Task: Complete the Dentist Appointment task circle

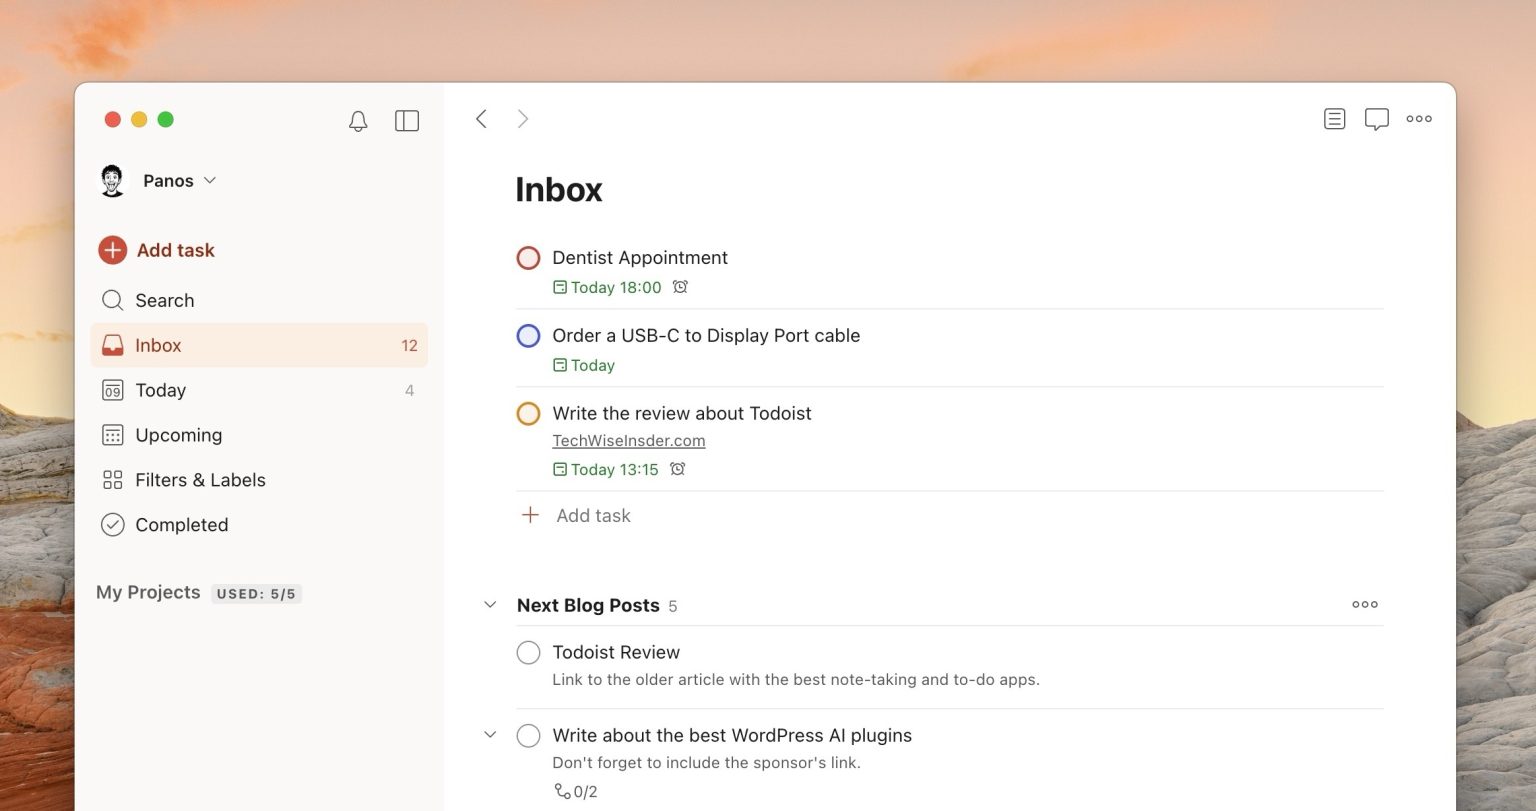Action: 528,257
